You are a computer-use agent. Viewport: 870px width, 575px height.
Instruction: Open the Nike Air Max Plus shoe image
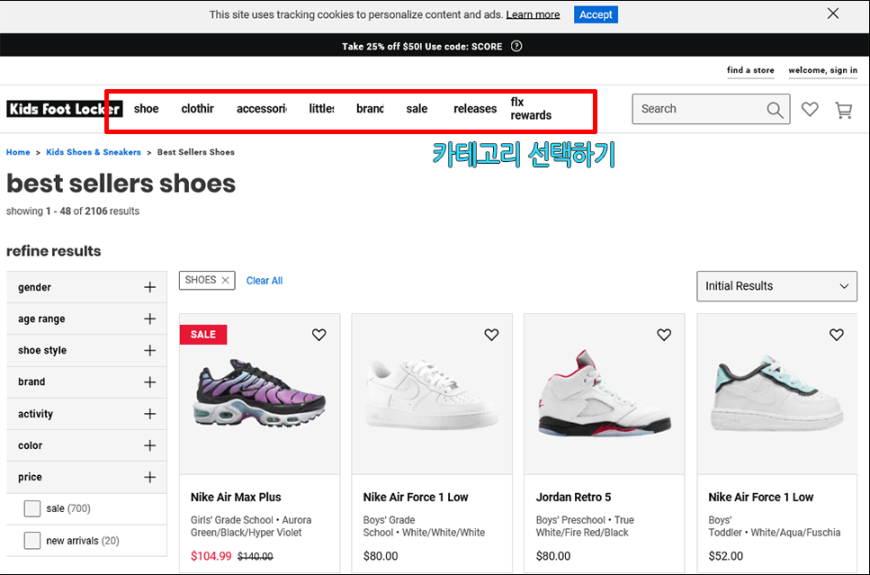click(260, 394)
